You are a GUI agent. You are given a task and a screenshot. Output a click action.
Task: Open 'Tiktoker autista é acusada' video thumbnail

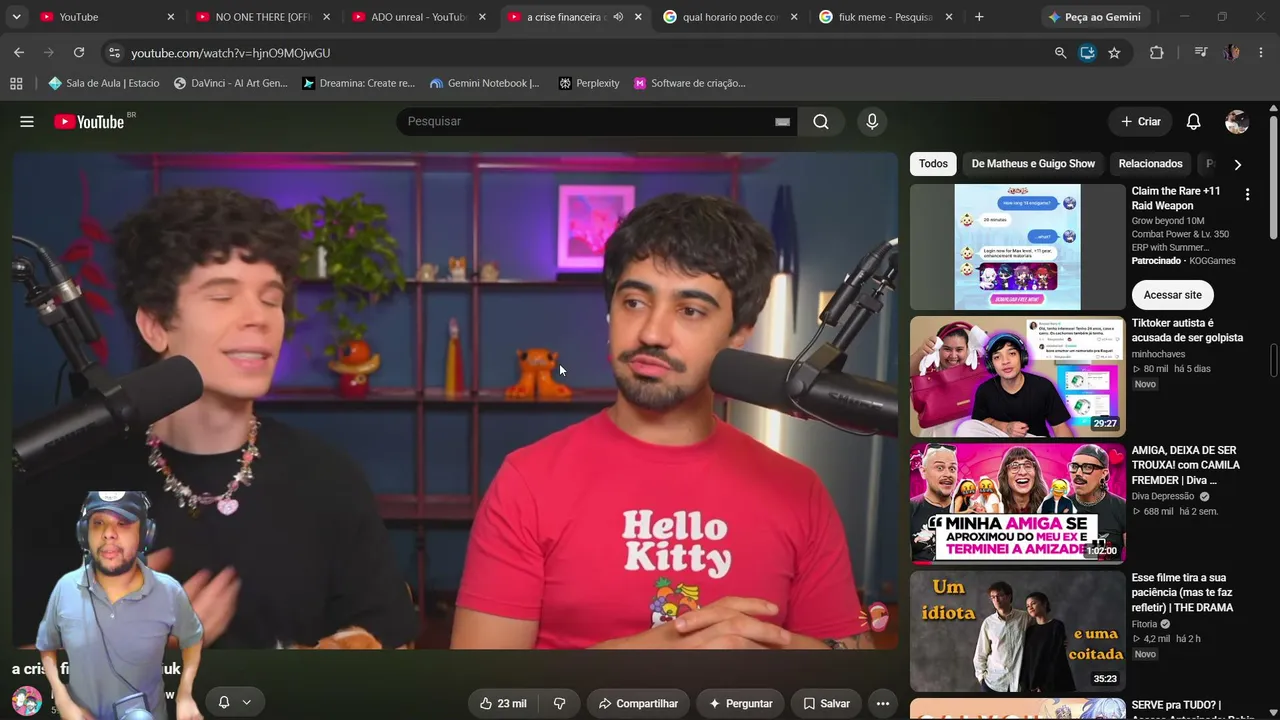point(1017,377)
